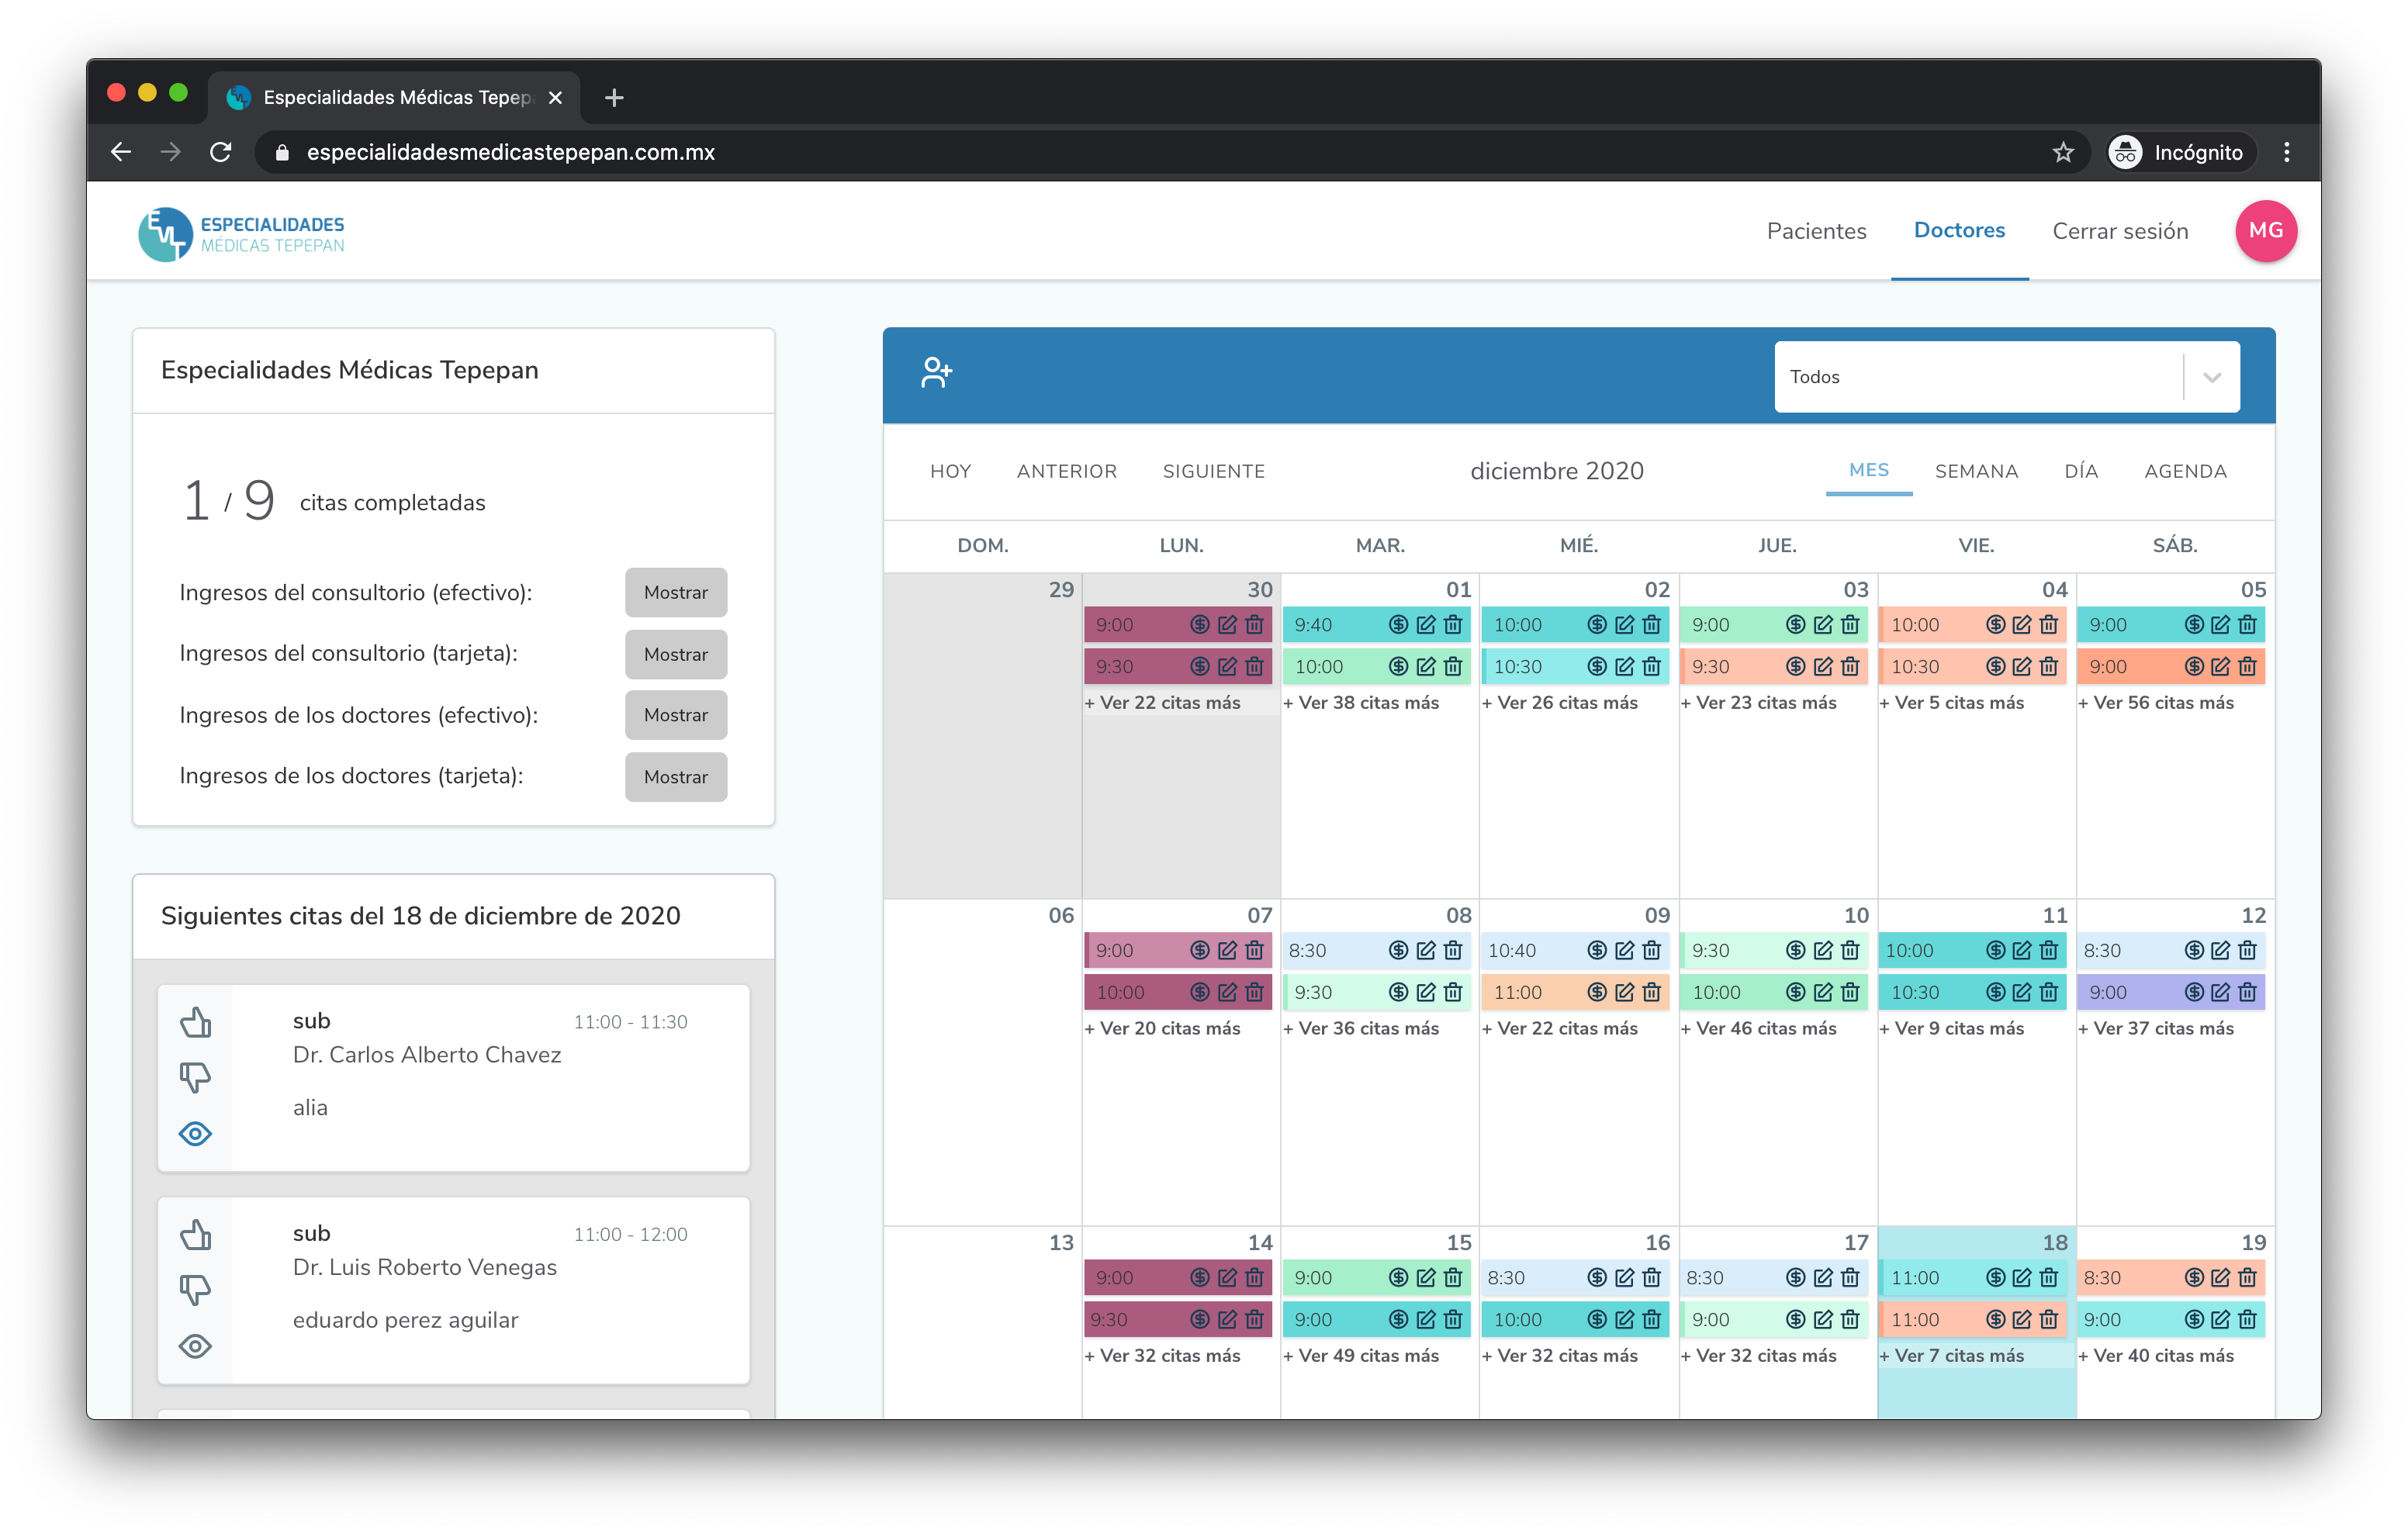The width and height of the screenshot is (2408, 1534).
Task: Edit the 9:40 appointment on December 01
Action: pos(1426,625)
